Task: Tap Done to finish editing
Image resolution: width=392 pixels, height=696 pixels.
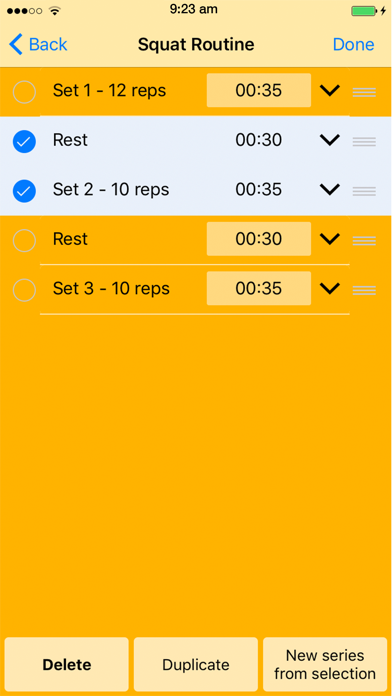Action: 353,44
